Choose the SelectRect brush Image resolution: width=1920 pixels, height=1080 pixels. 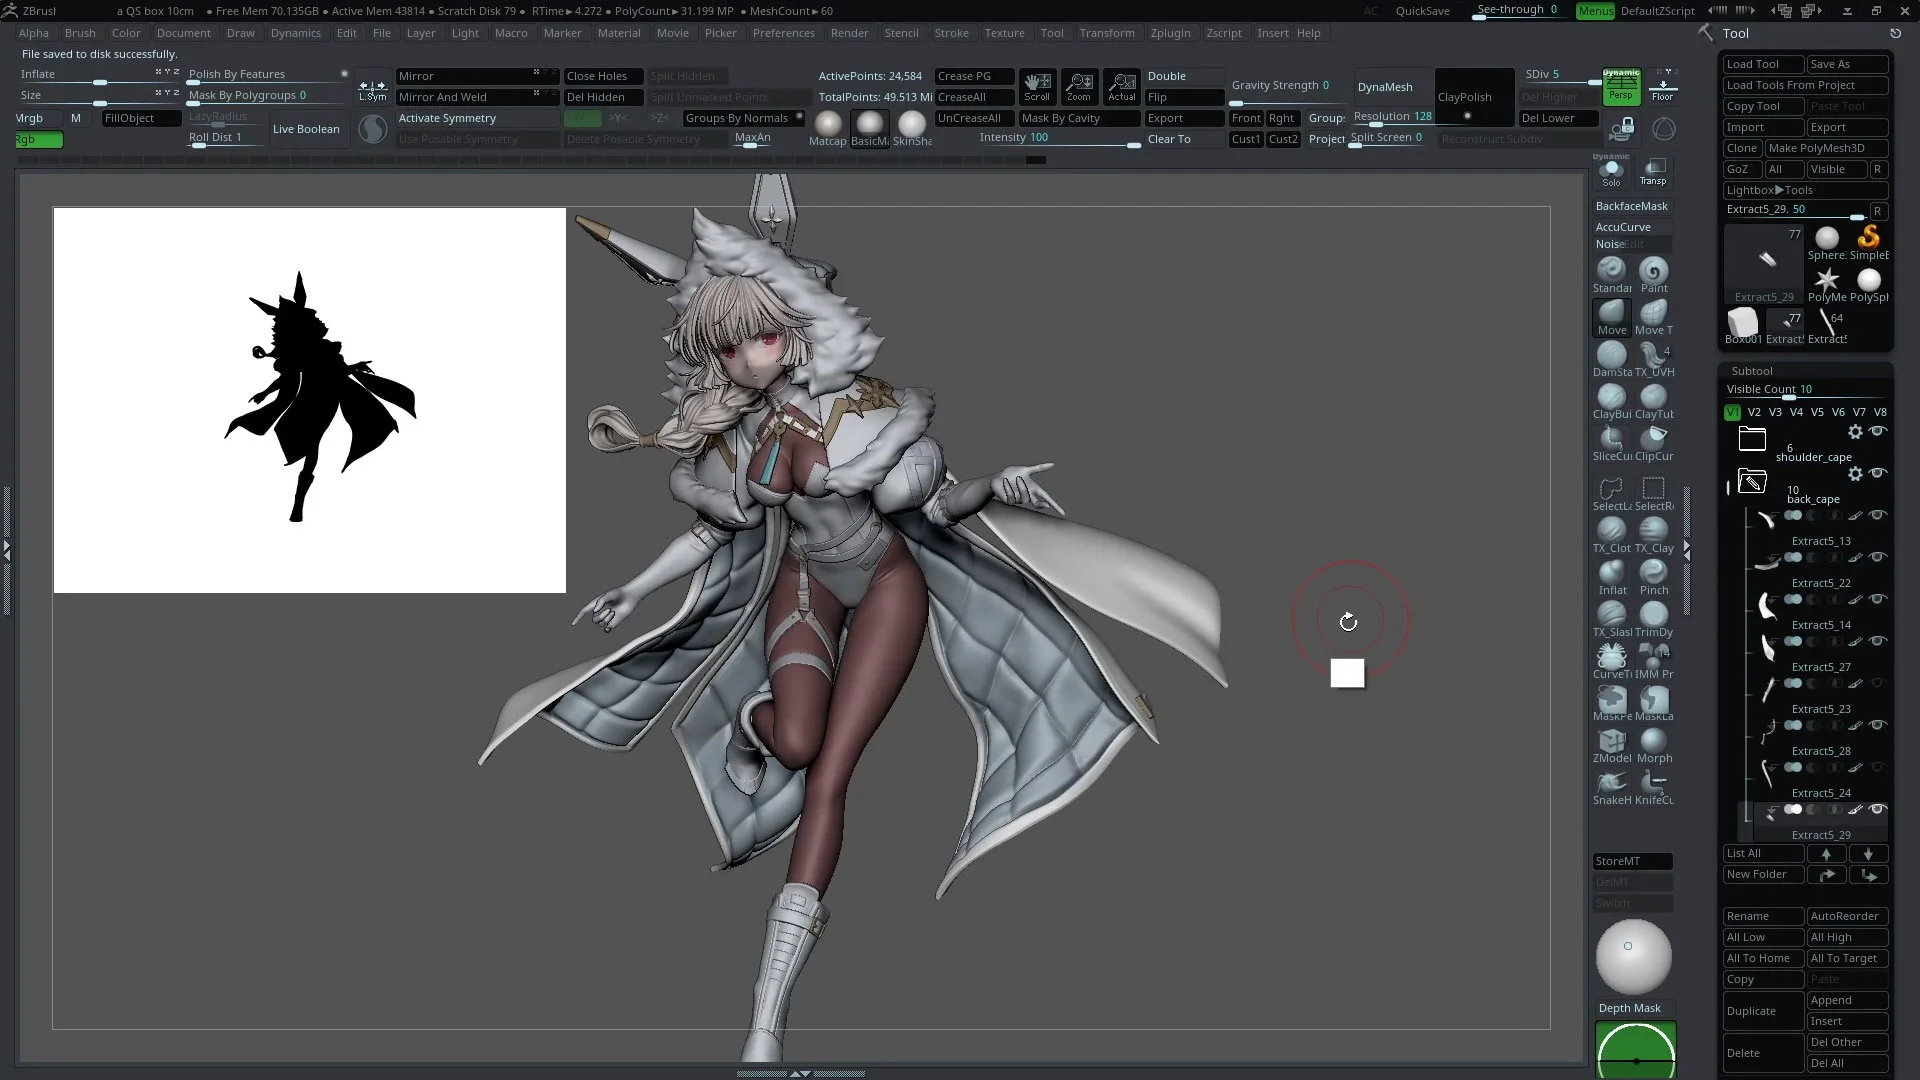[1653, 493]
